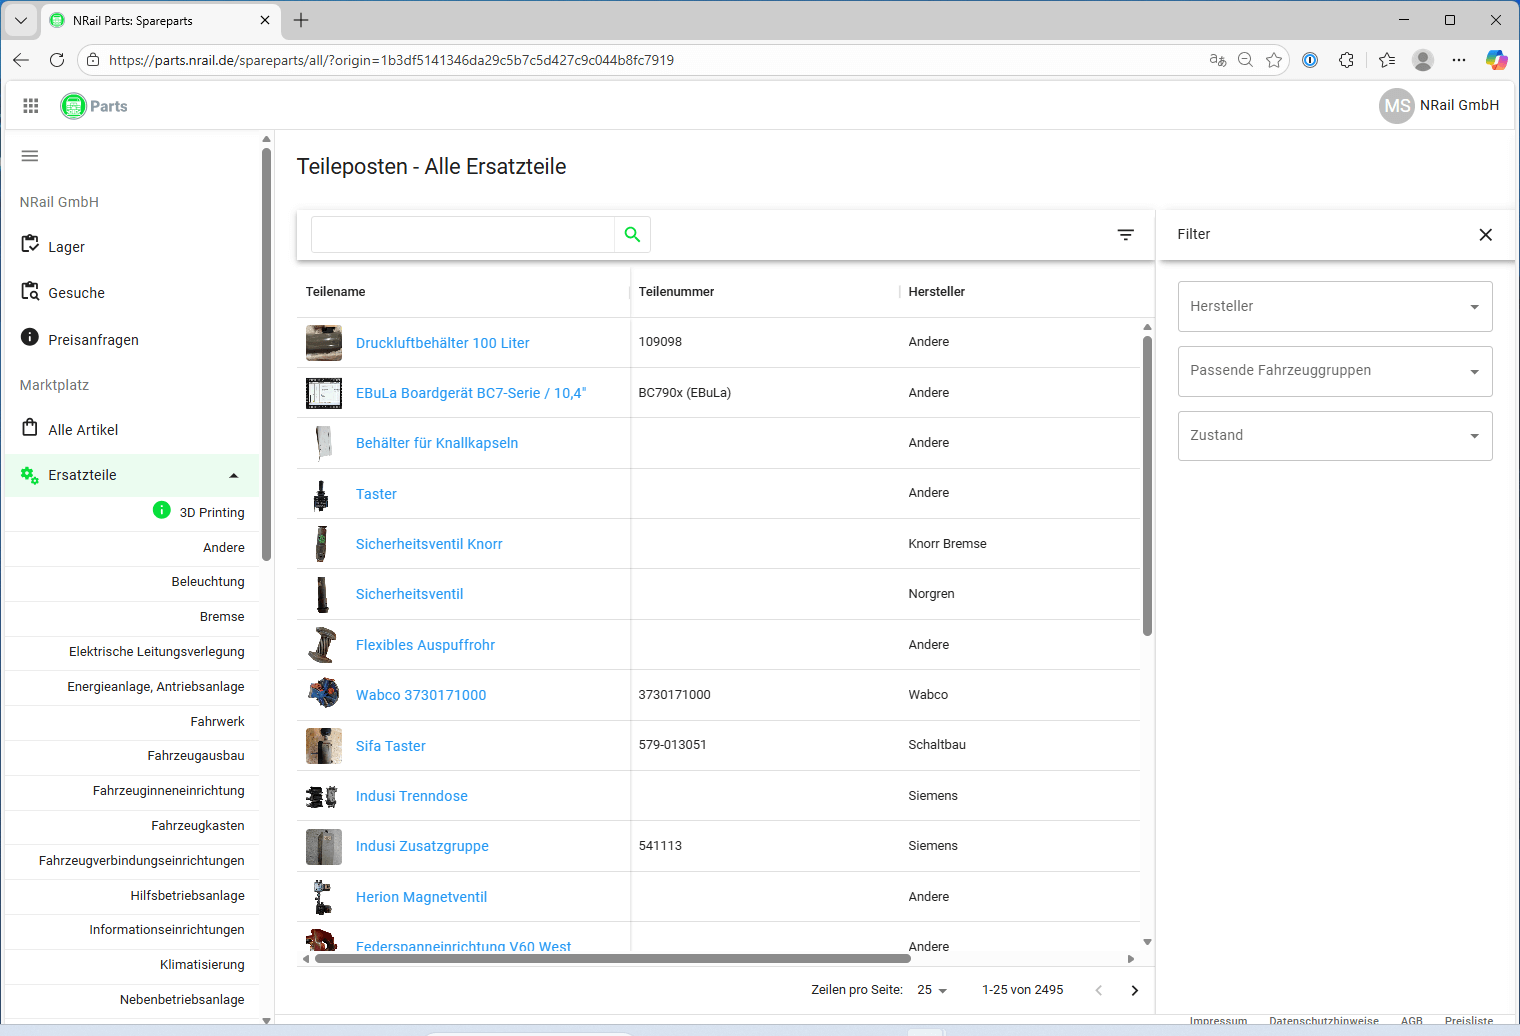Add page to browser favorites star
1520x1036 pixels.
1273,60
